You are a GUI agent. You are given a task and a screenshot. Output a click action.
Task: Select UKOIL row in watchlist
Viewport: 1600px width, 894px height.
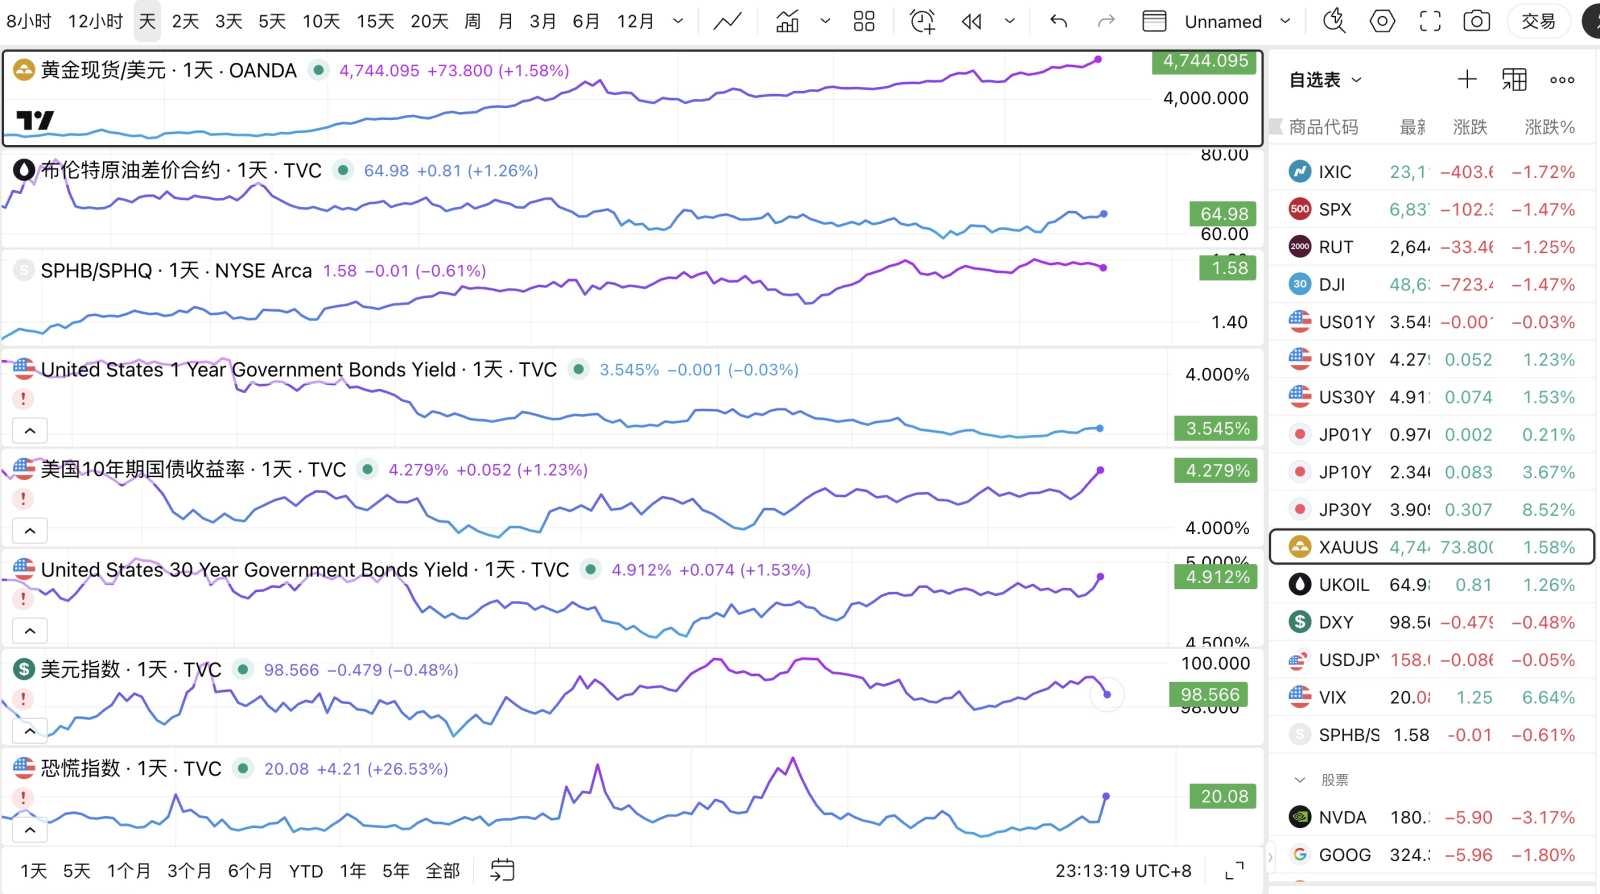1432,585
